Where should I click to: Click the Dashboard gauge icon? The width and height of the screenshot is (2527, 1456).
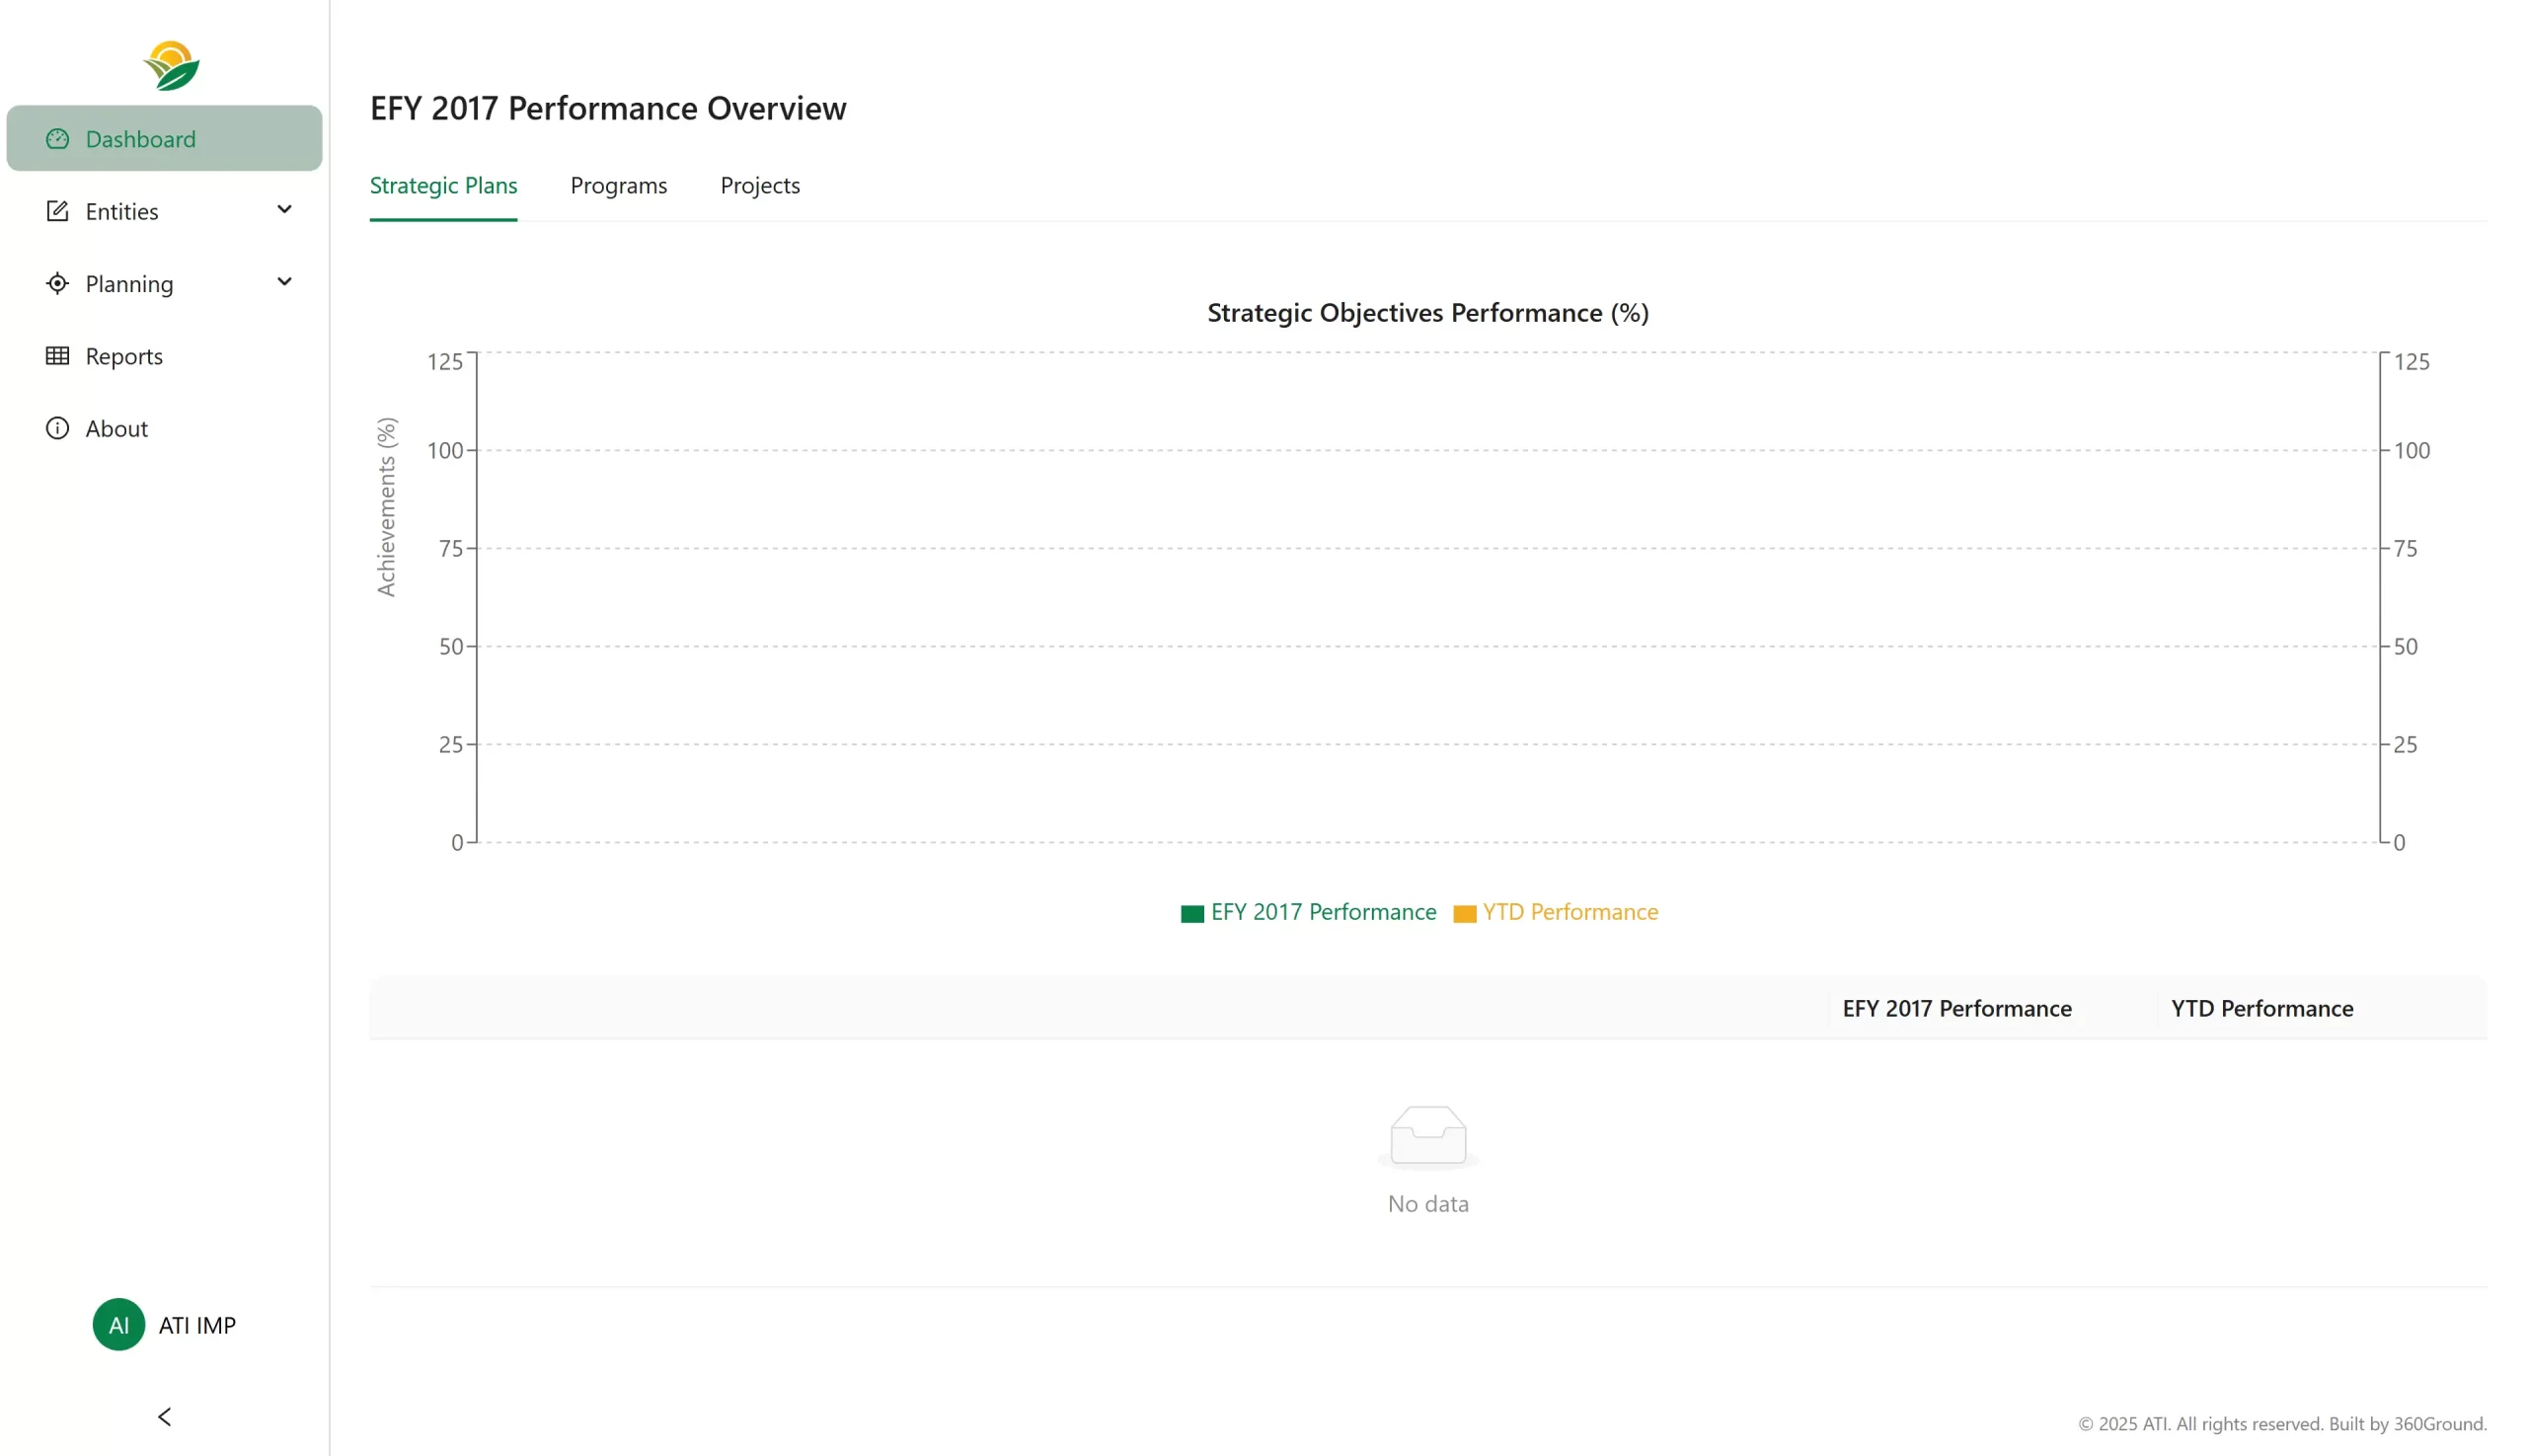click(57, 139)
